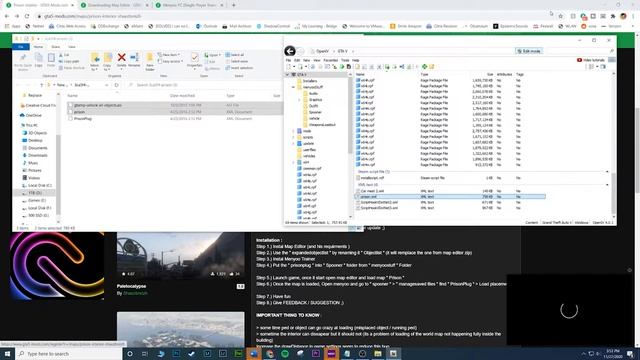The image size is (640, 360).
Task: Open the OpenIV Edit menu
Action: click(297, 60)
